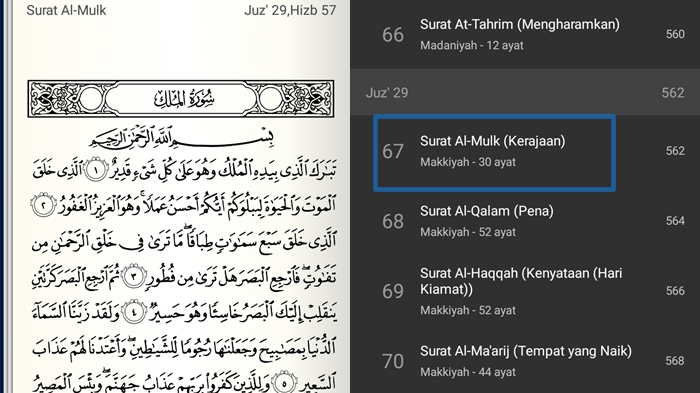Tap page number 564 for Al-Qalam
The image size is (700, 393).
(x=675, y=221)
